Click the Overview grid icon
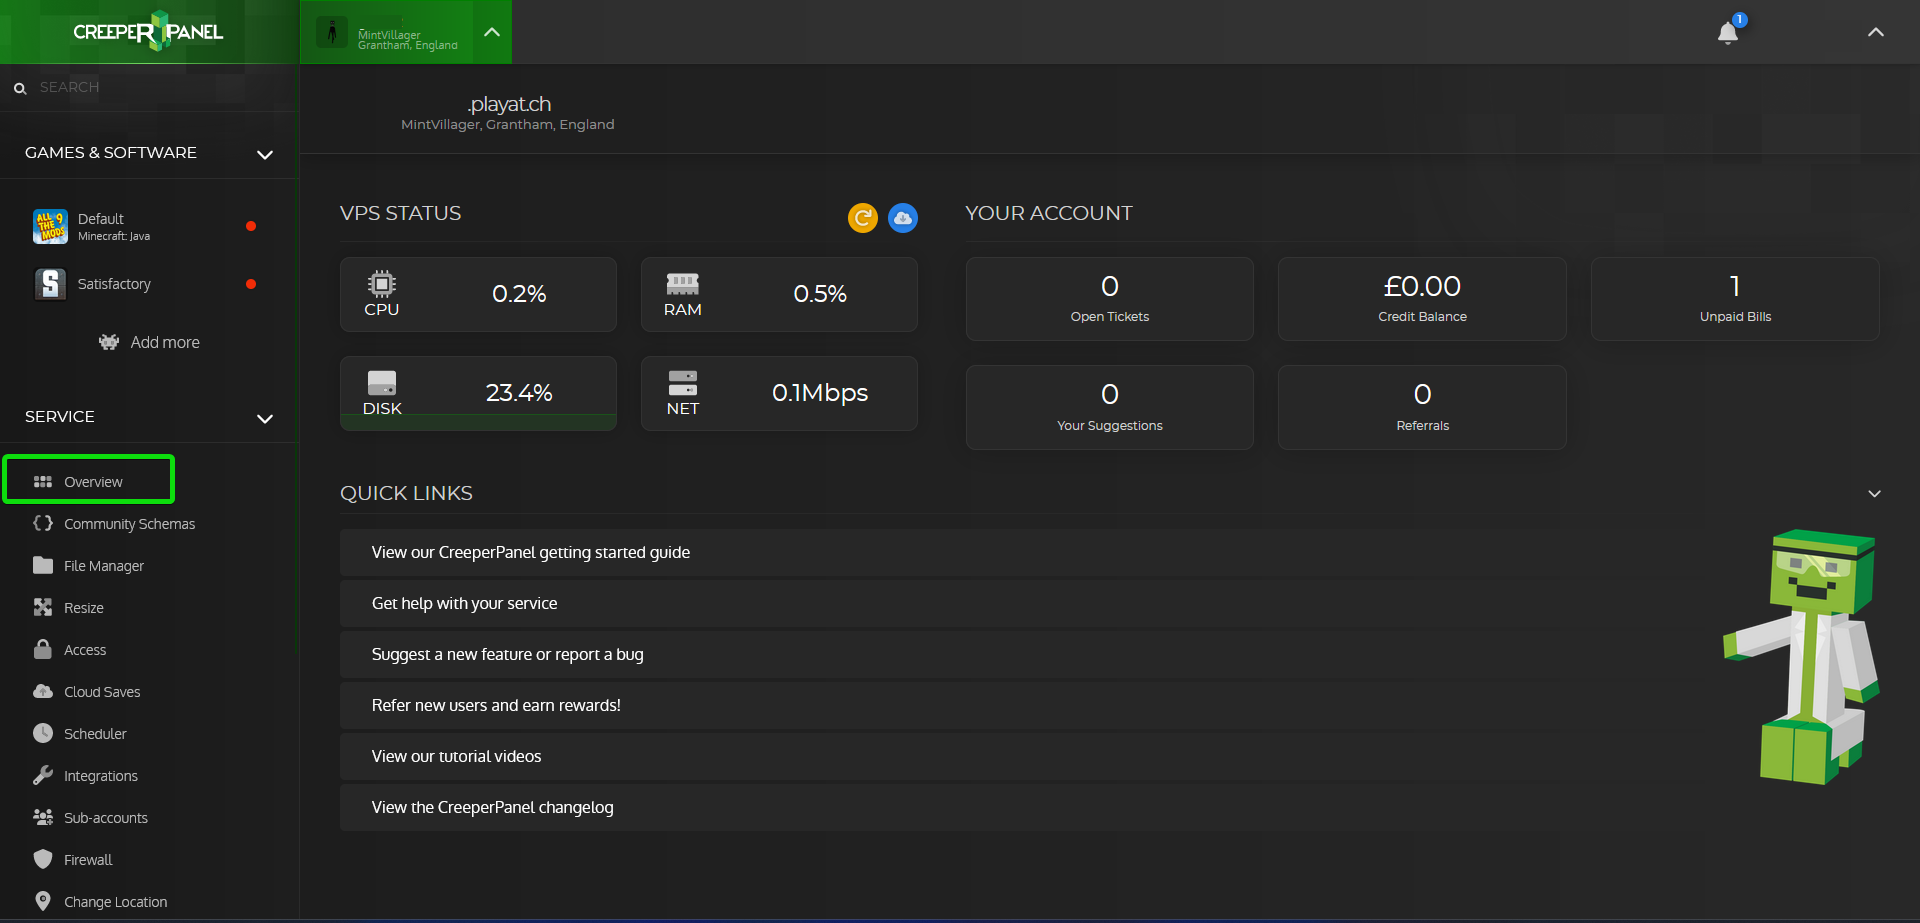Image resolution: width=1920 pixels, height=923 pixels. click(x=43, y=482)
